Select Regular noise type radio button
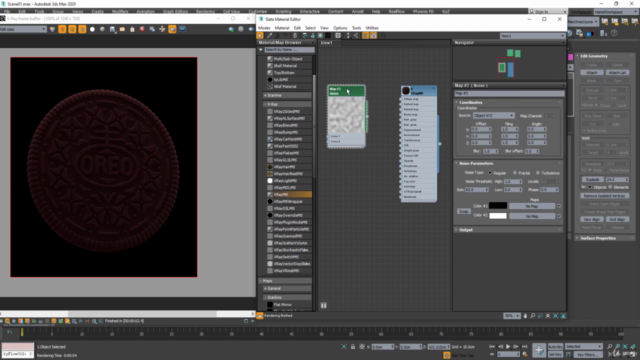 (490, 173)
